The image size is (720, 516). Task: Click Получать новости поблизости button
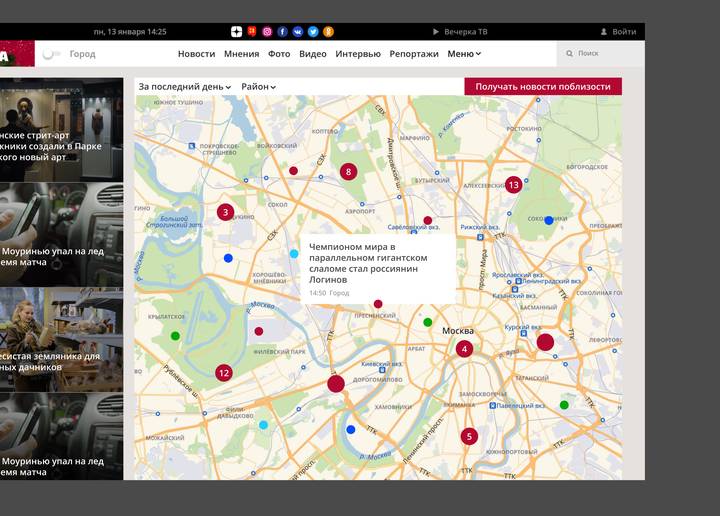click(x=543, y=87)
